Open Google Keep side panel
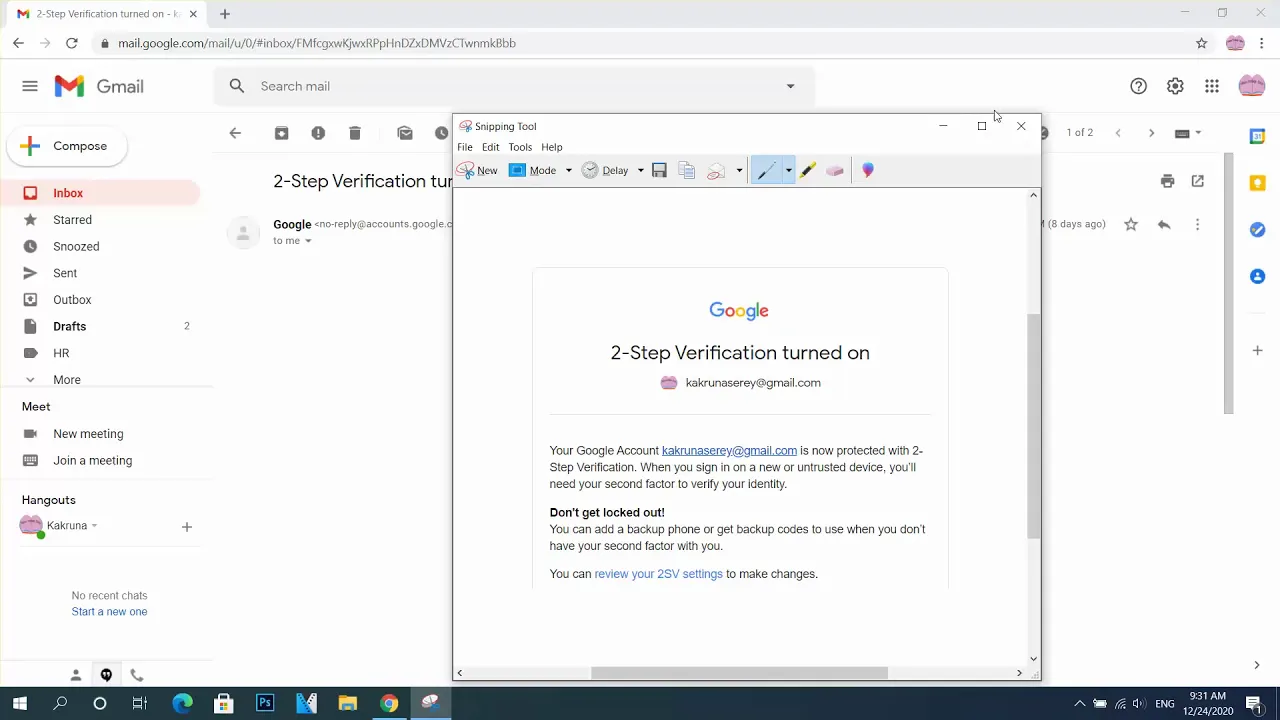Image resolution: width=1280 pixels, height=720 pixels. point(1258,183)
